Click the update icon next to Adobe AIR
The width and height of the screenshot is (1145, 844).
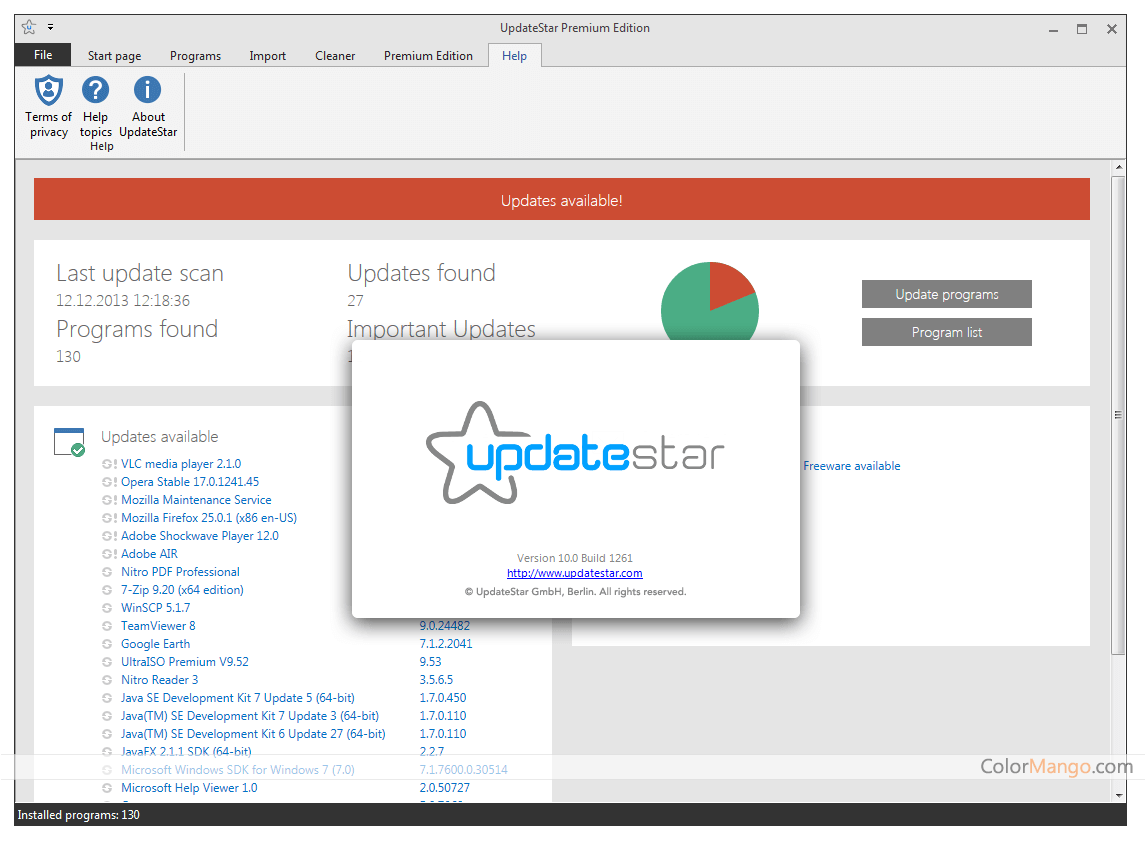109,554
